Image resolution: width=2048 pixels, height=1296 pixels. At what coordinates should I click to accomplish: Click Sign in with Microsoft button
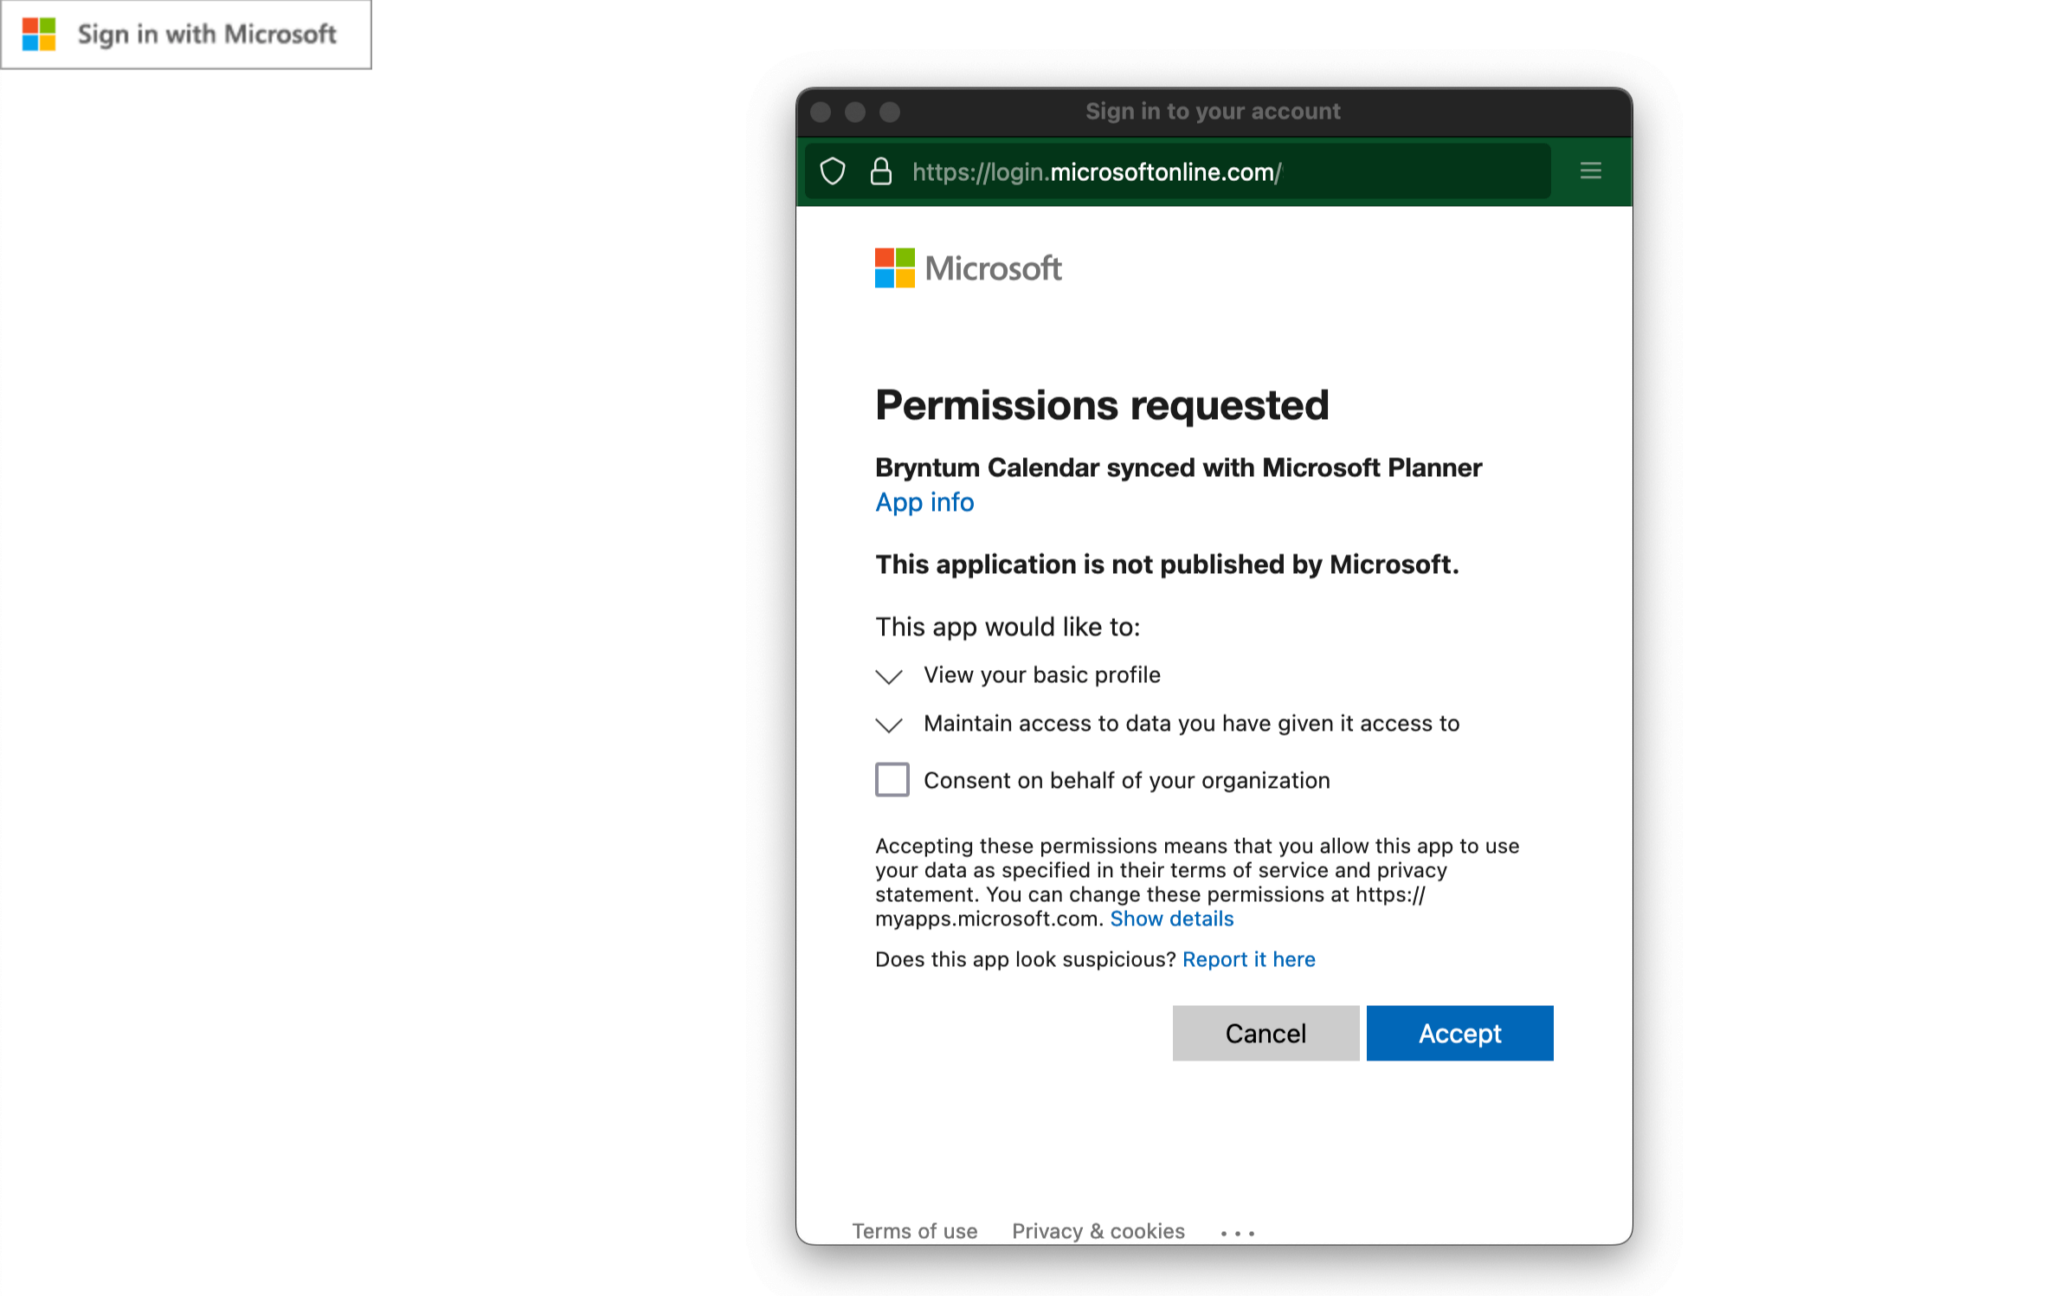pyautogui.click(x=186, y=34)
